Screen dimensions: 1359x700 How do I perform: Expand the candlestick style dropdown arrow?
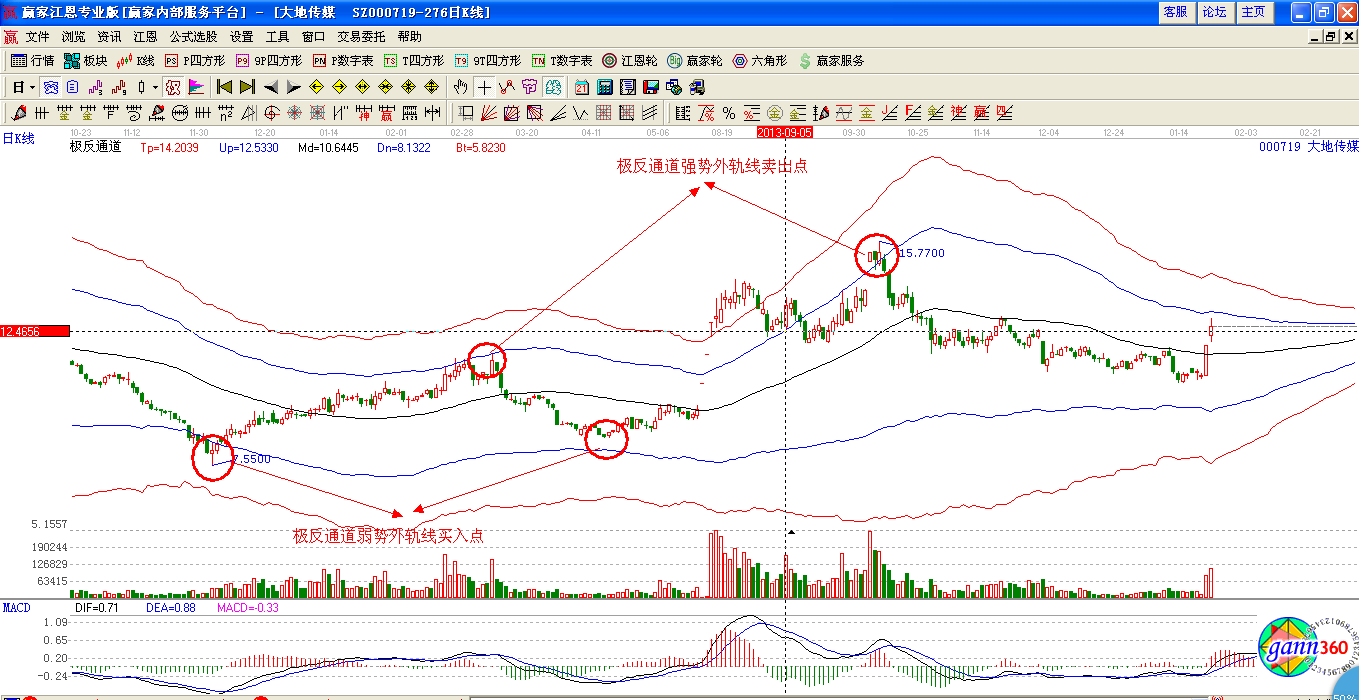(155, 87)
